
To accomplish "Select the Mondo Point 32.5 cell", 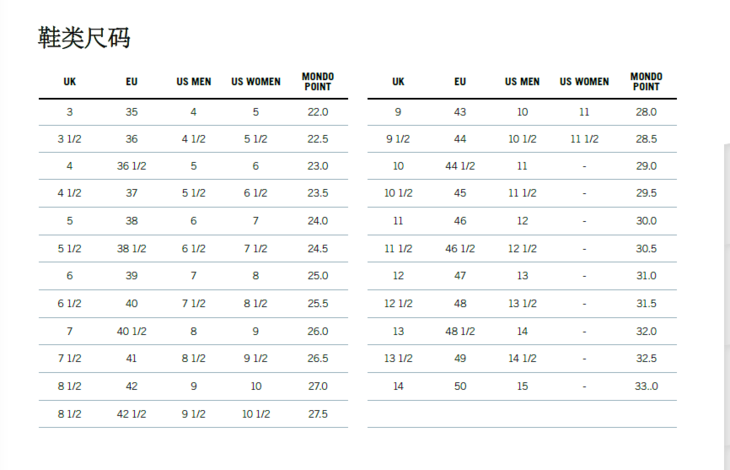I will [646, 358].
